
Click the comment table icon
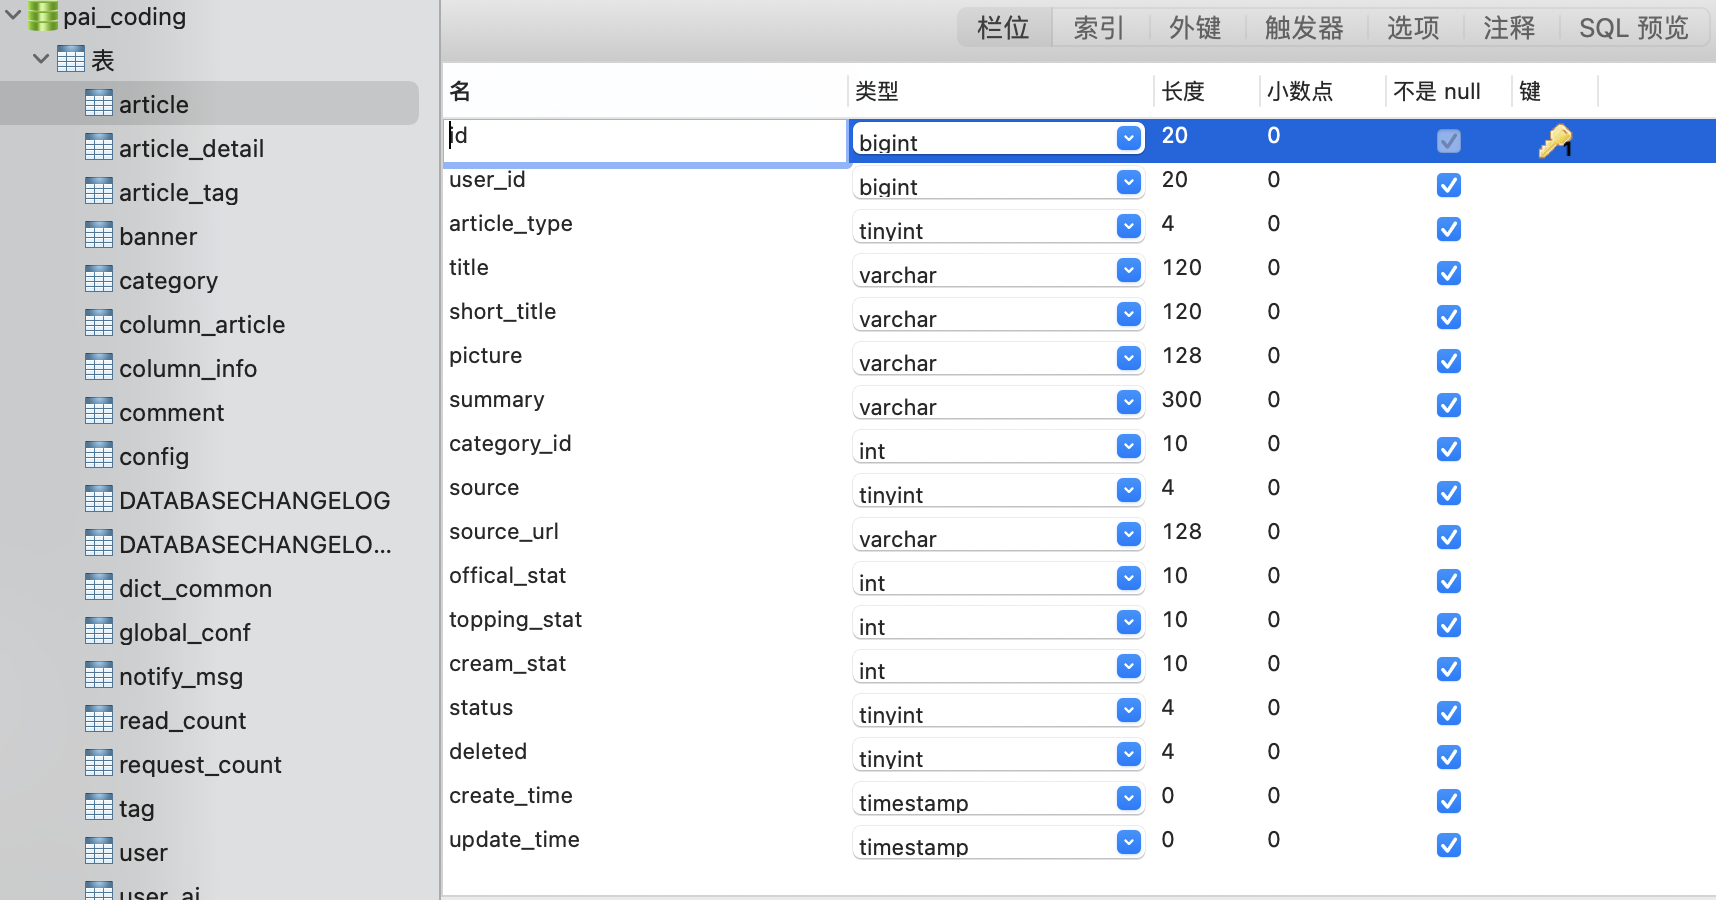99,412
